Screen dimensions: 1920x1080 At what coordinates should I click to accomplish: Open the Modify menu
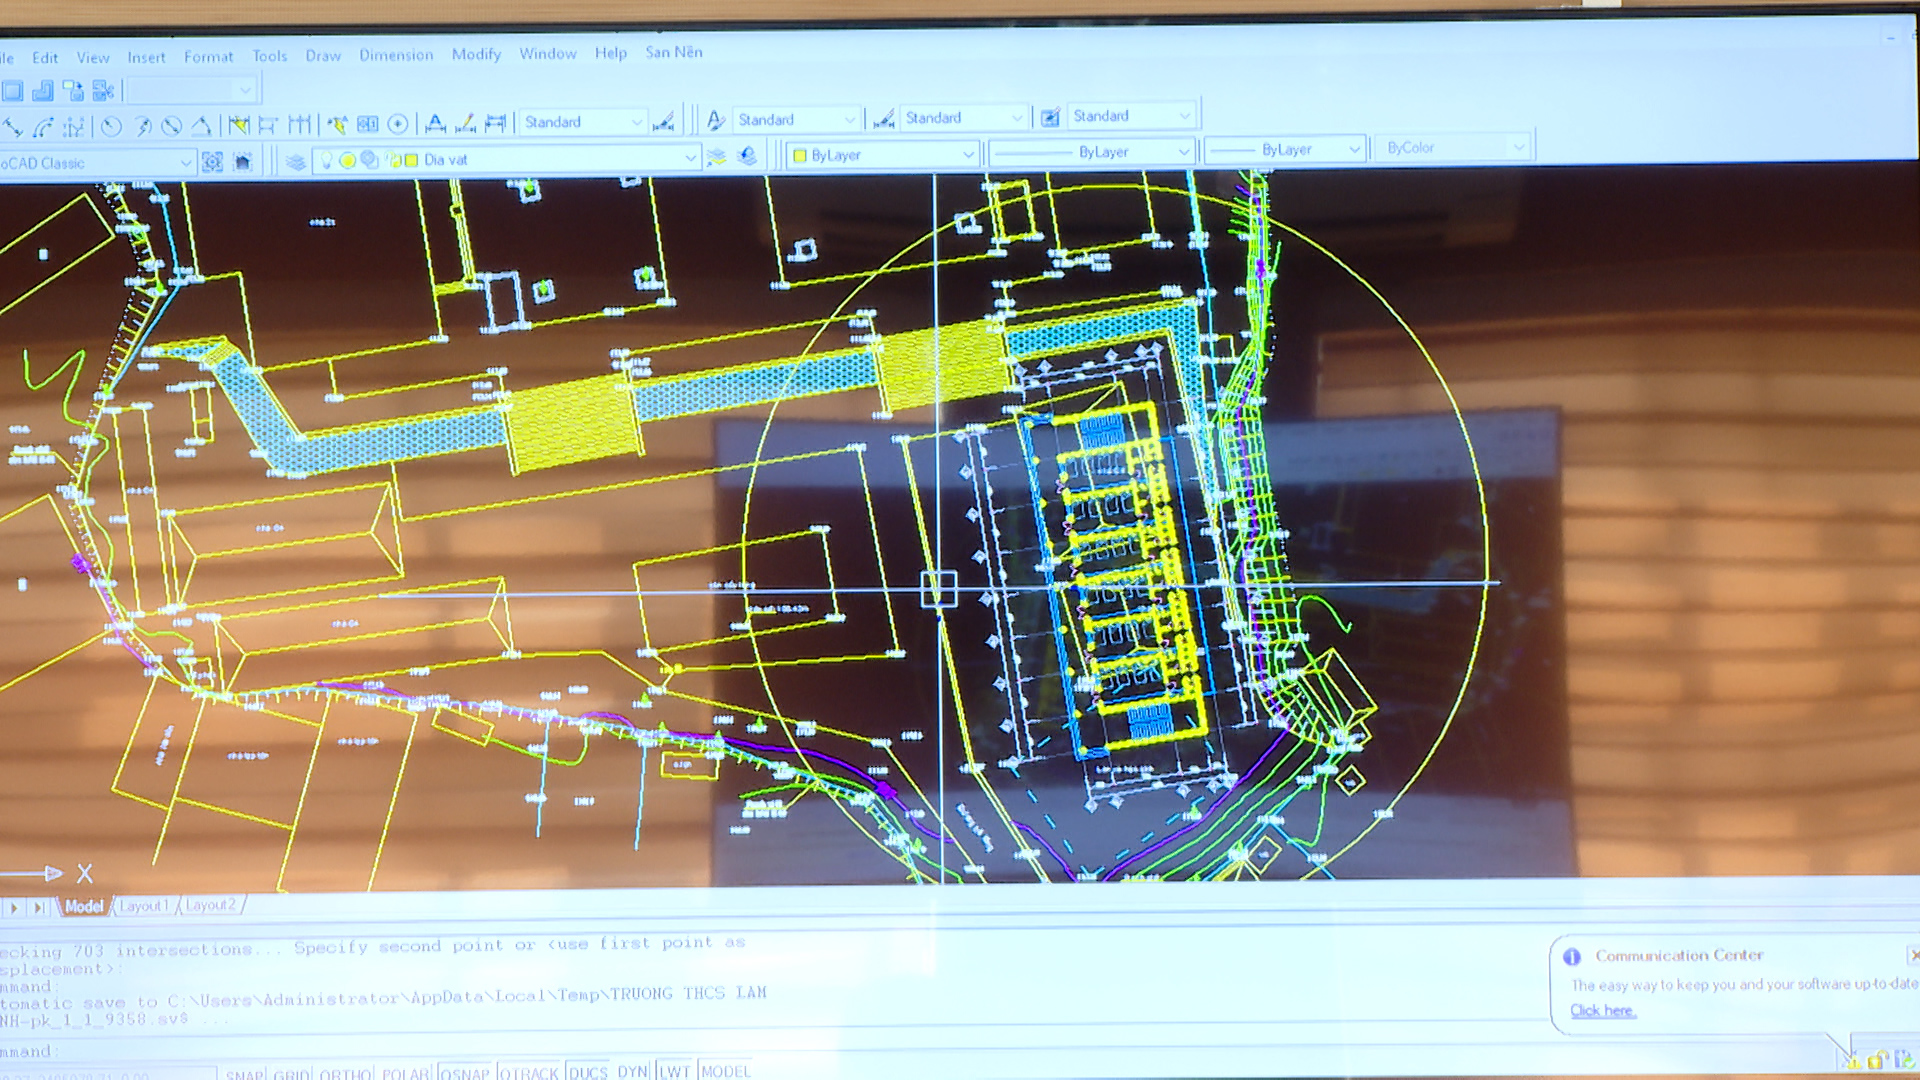click(x=476, y=54)
